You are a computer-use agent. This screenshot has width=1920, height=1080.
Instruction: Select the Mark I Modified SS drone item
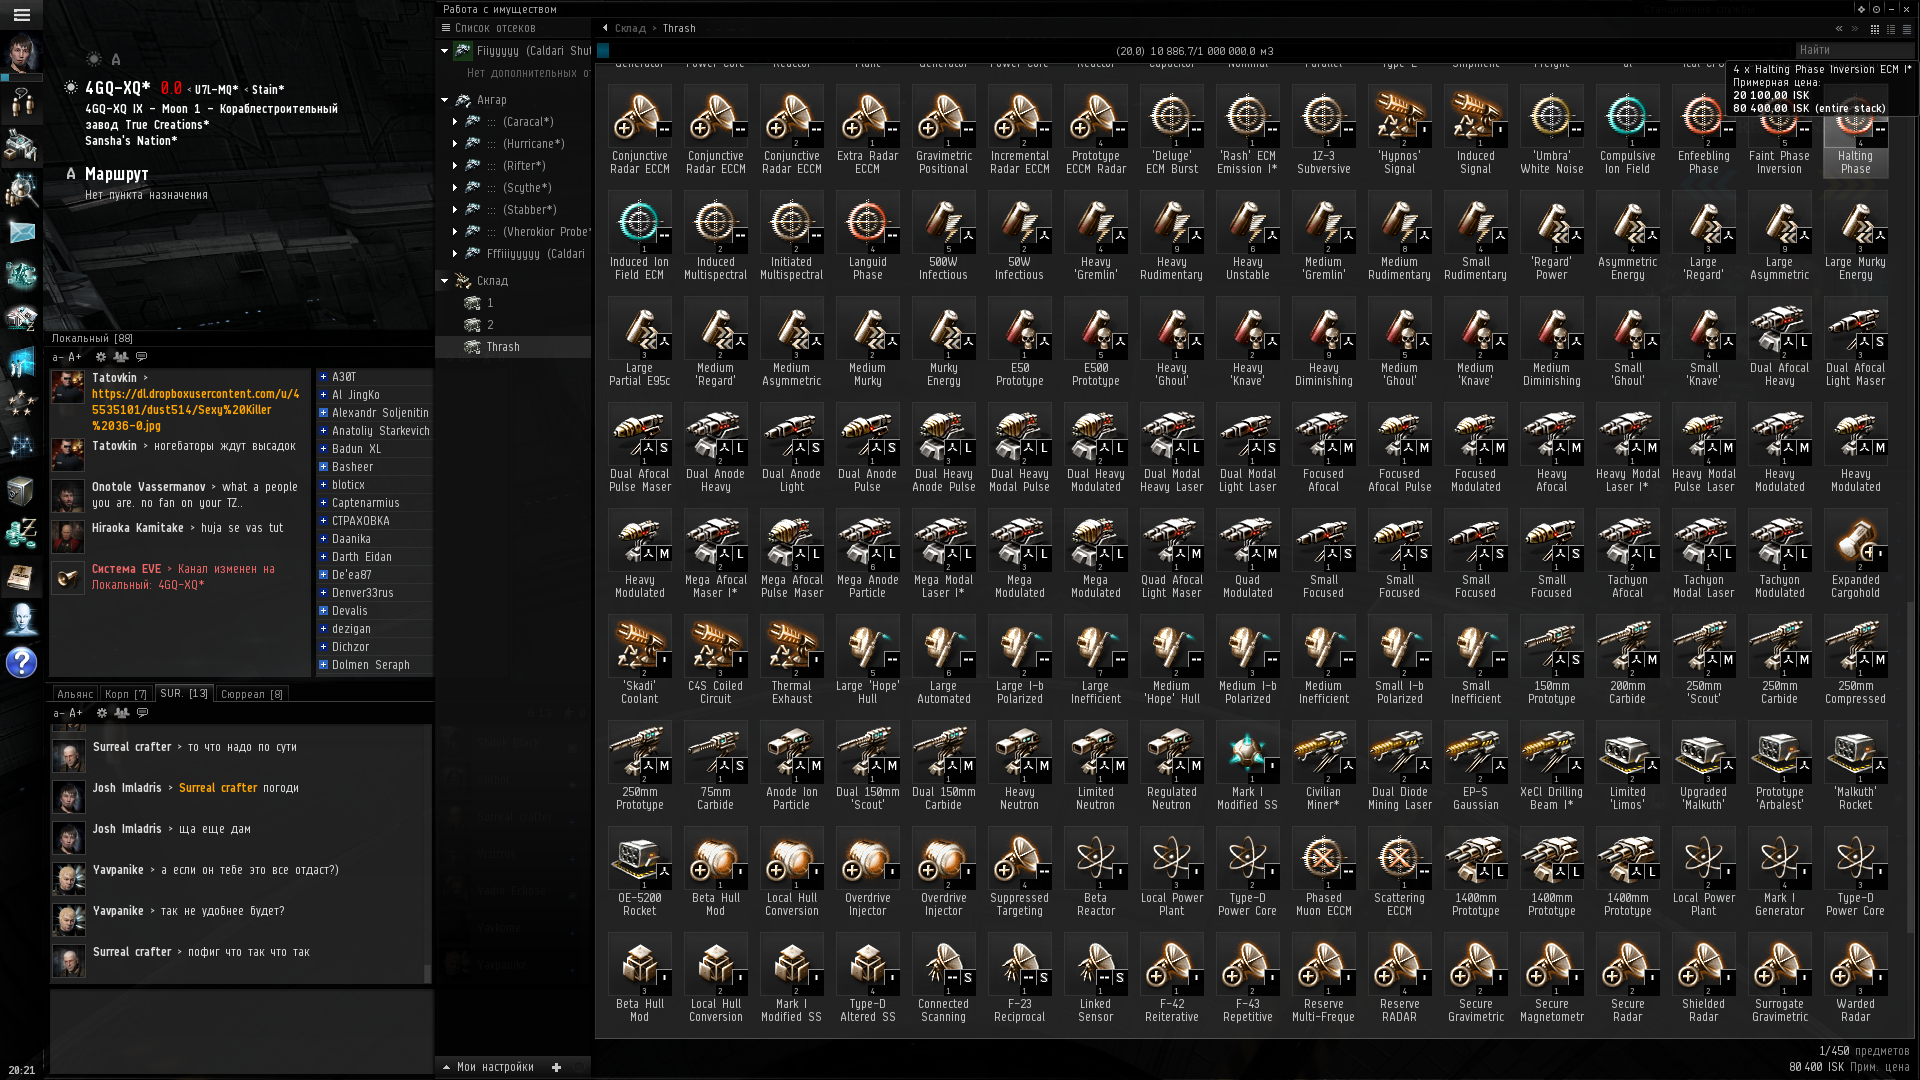(x=1247, y=766)
